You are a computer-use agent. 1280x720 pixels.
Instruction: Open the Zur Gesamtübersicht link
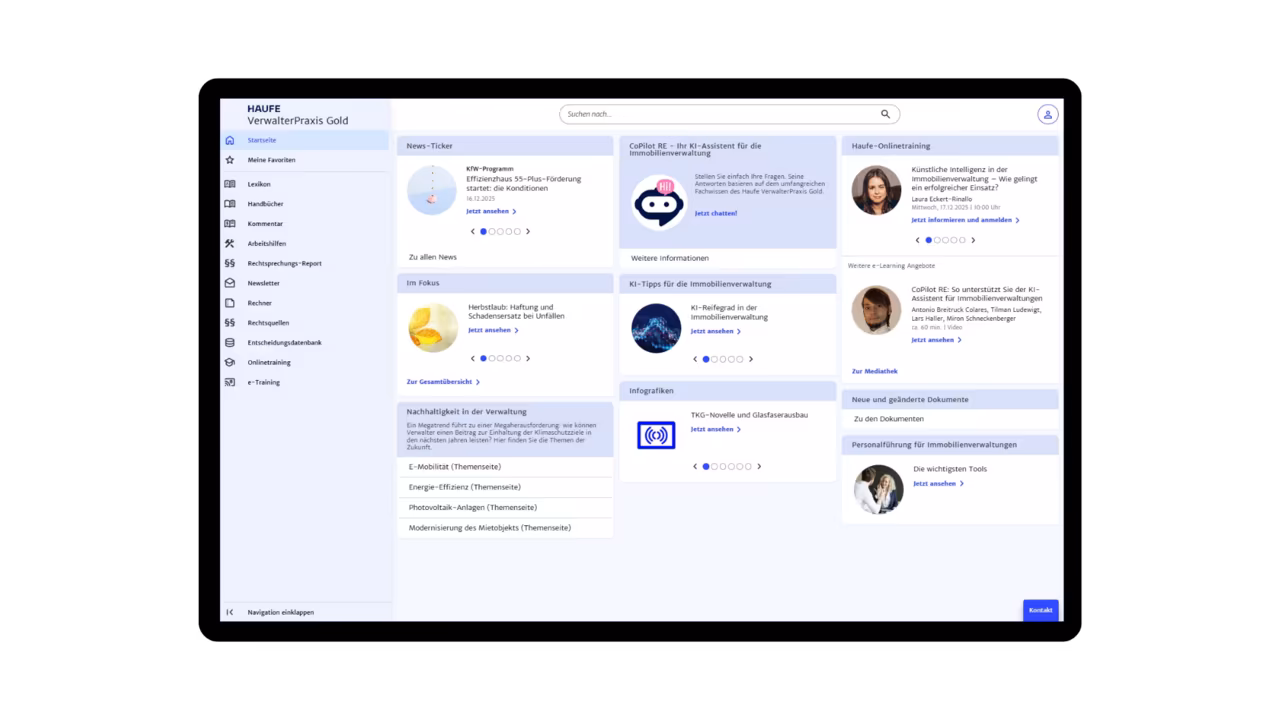(442, 382)
